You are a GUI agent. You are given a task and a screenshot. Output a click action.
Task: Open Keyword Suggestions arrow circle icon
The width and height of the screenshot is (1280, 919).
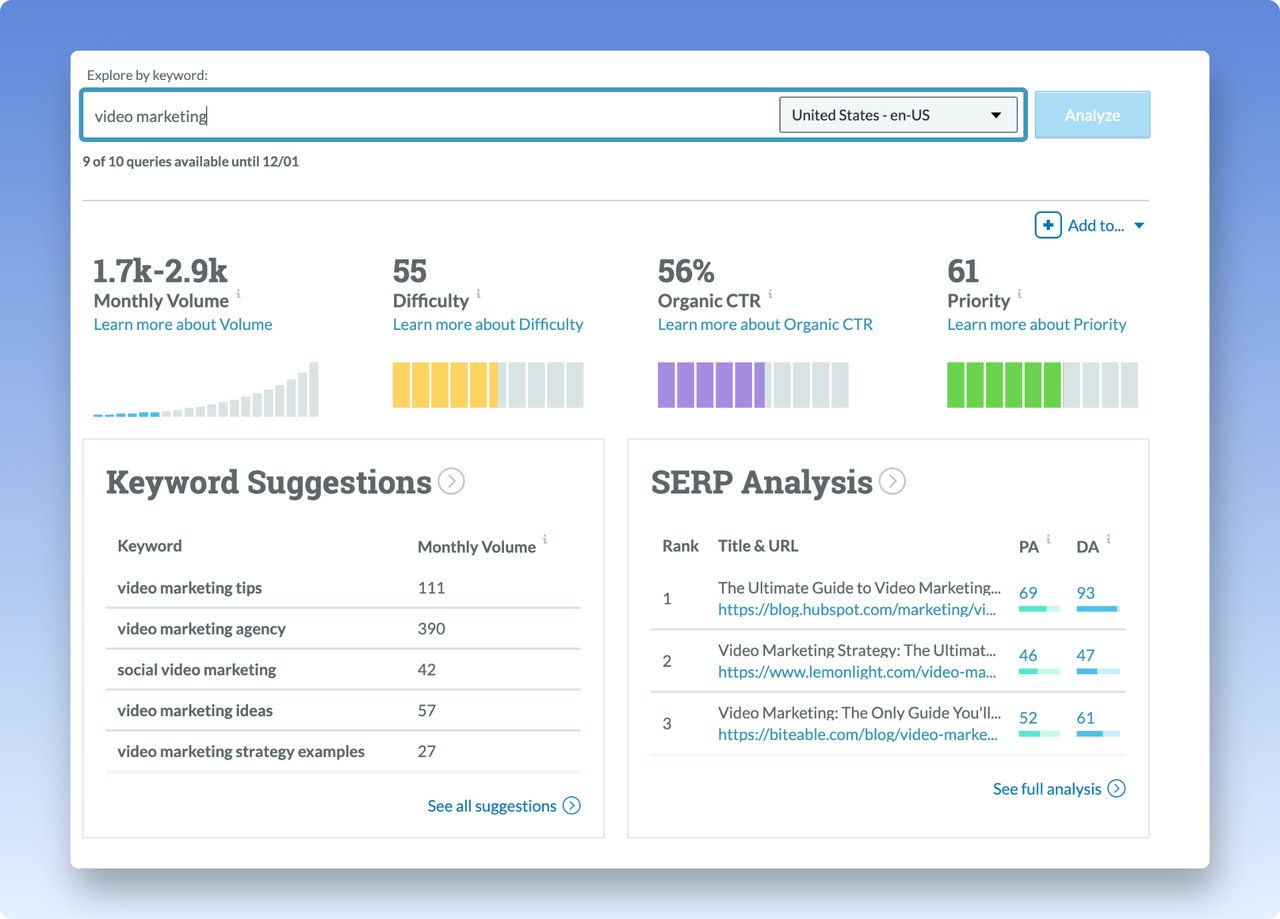pos(452,482)
